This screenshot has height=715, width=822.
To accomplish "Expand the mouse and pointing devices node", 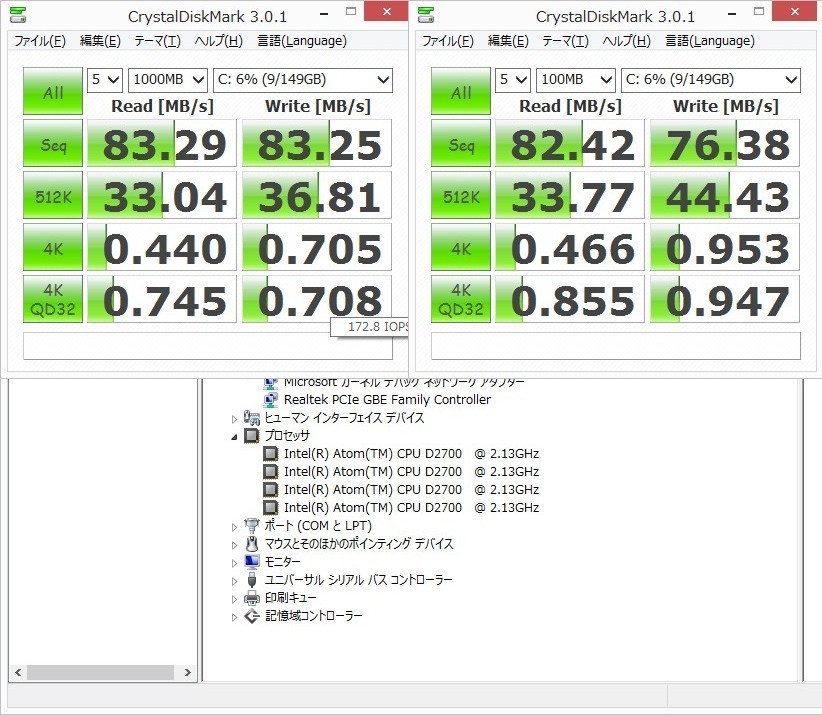I will [234, 545].
